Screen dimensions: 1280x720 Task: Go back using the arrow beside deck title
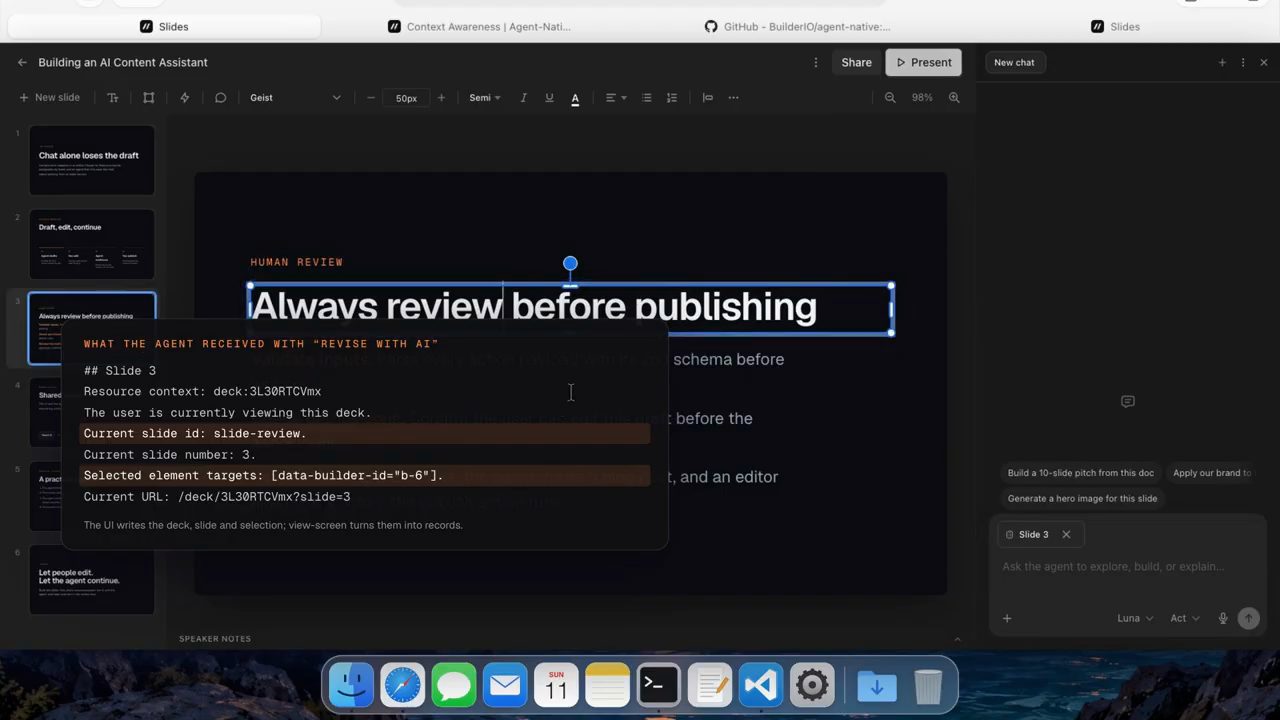(x=22, y=62)
